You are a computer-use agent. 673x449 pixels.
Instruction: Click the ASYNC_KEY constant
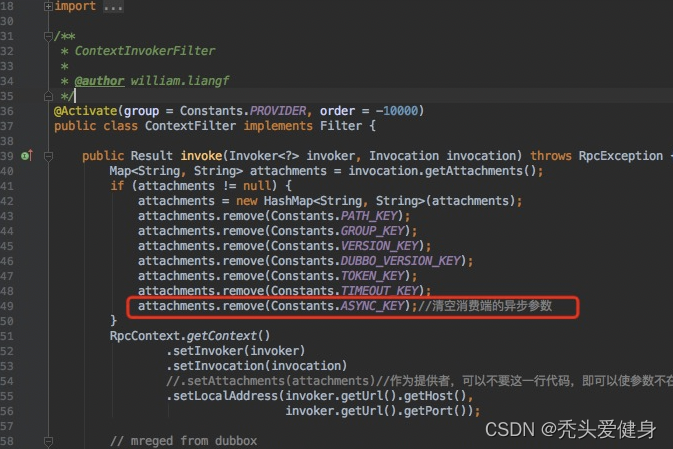pyautogui.click(x=376, y=306)
